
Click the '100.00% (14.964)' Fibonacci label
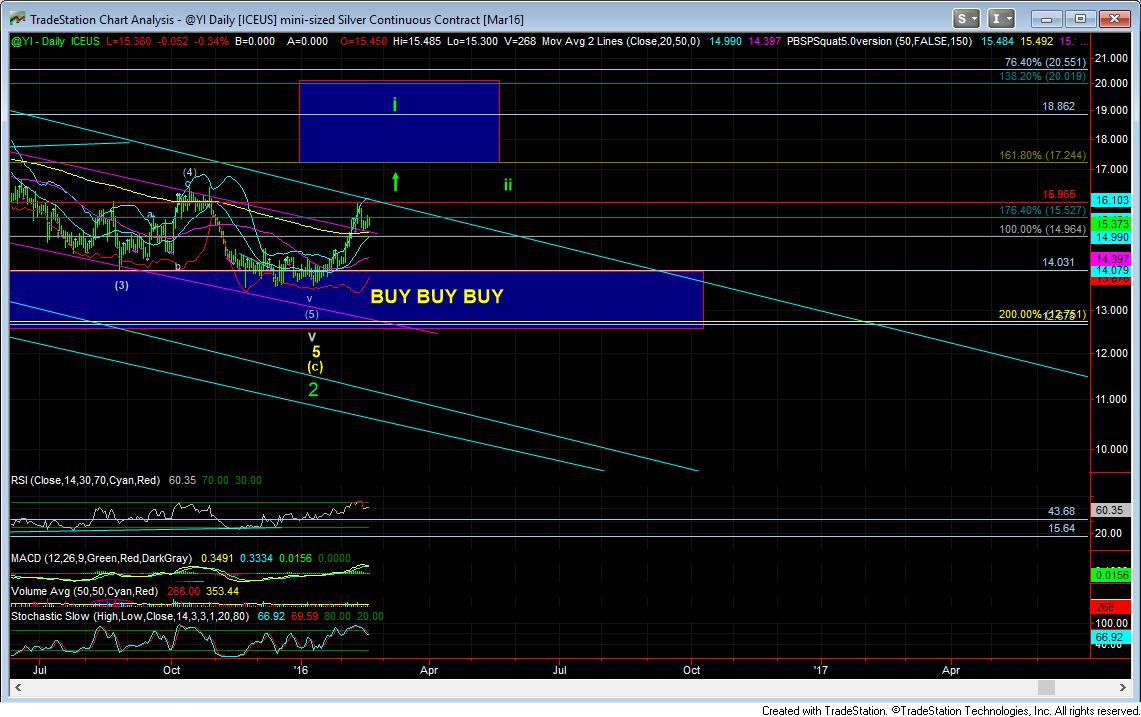1042,229
